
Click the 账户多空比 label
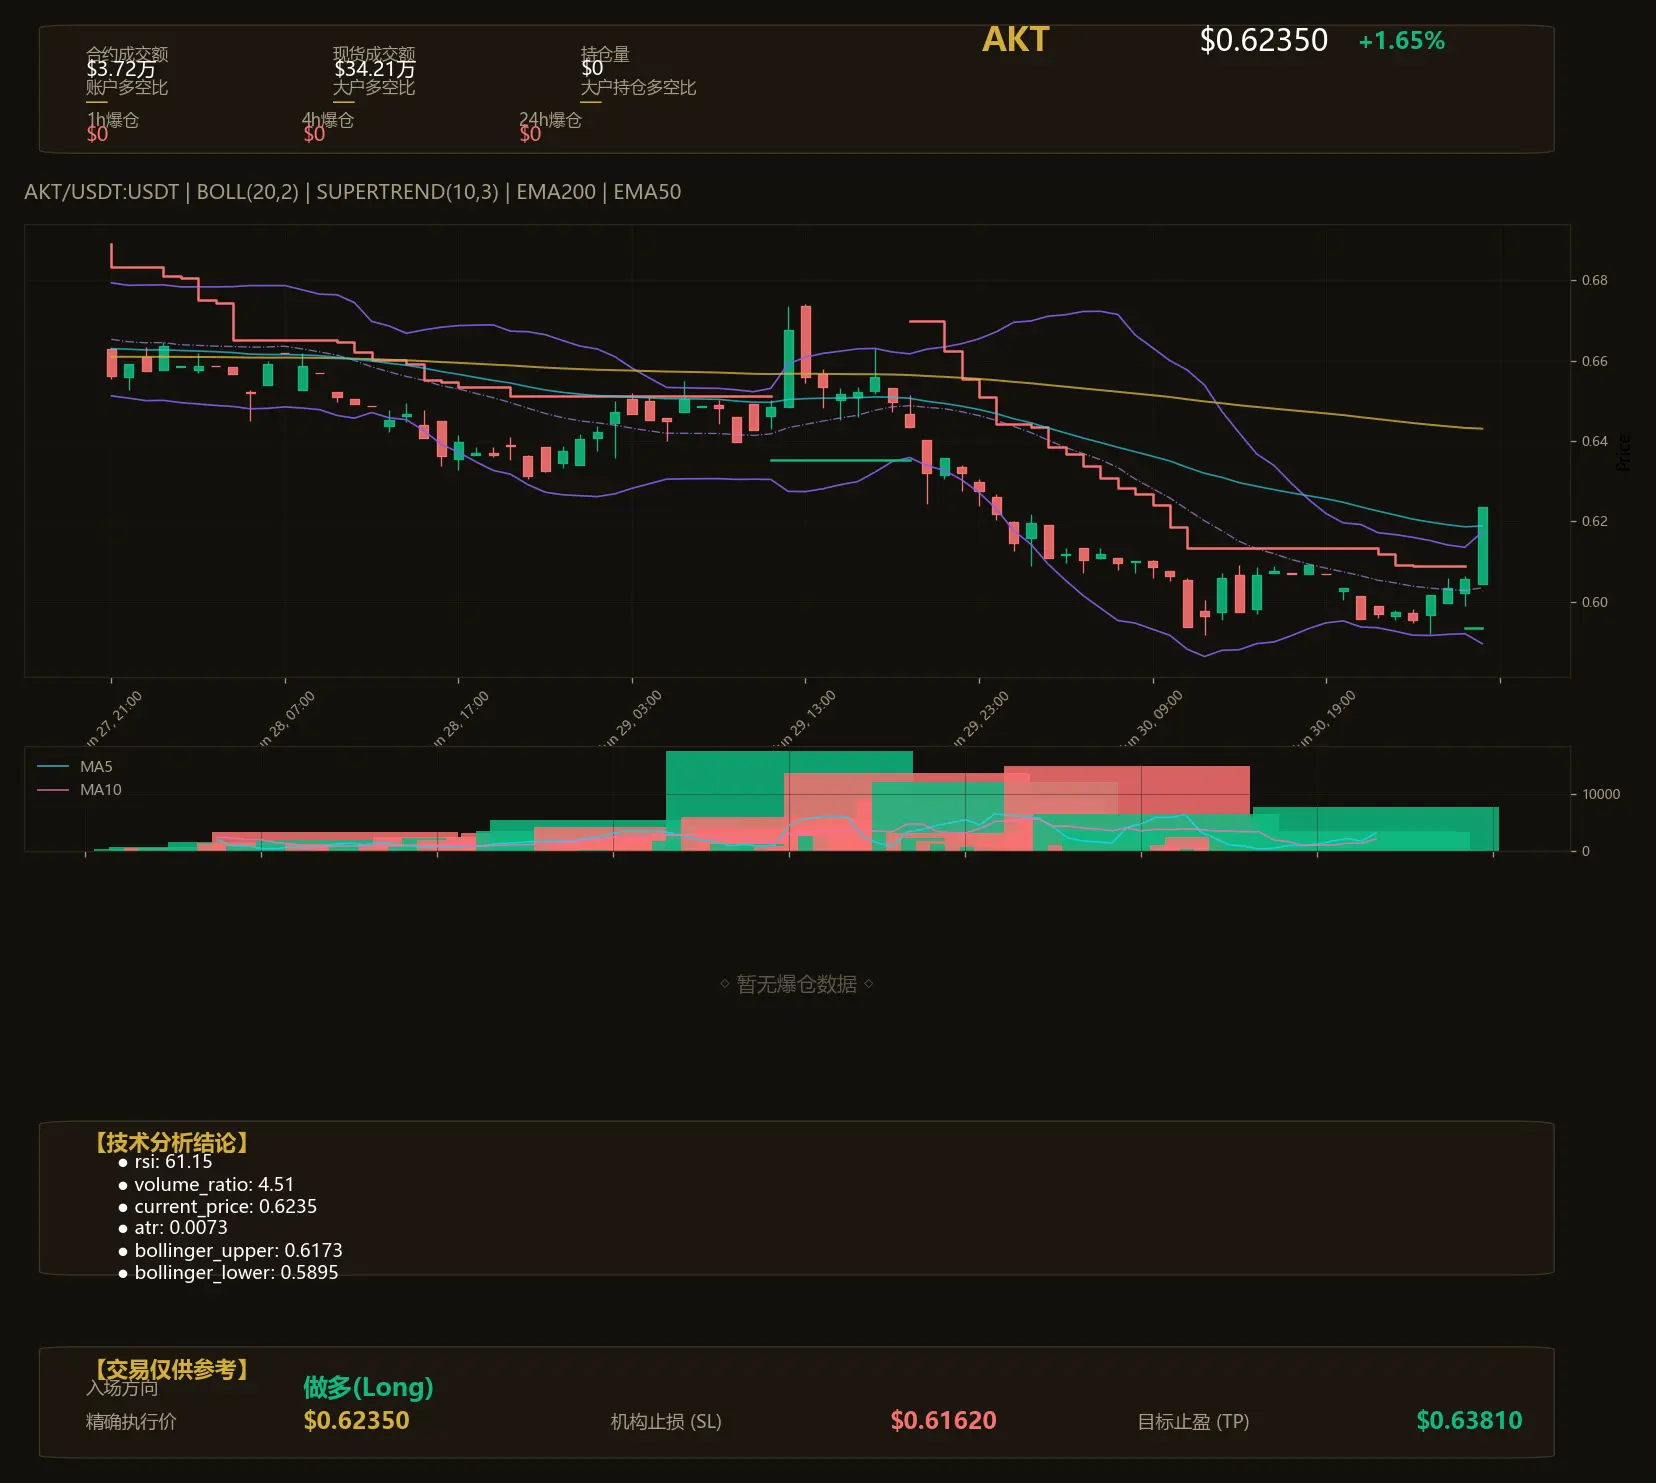click(x=127, y=87)
